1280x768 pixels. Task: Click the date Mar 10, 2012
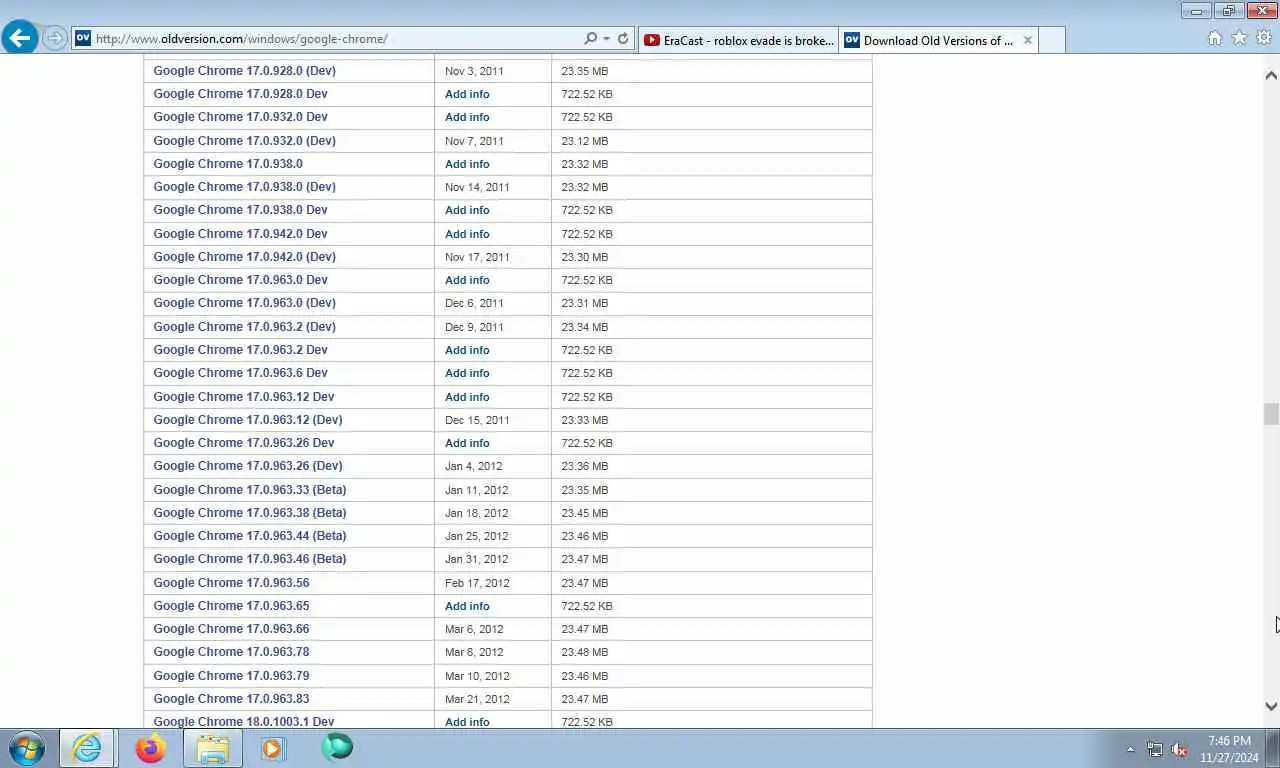pyautogui.click(x=477, y=676)
